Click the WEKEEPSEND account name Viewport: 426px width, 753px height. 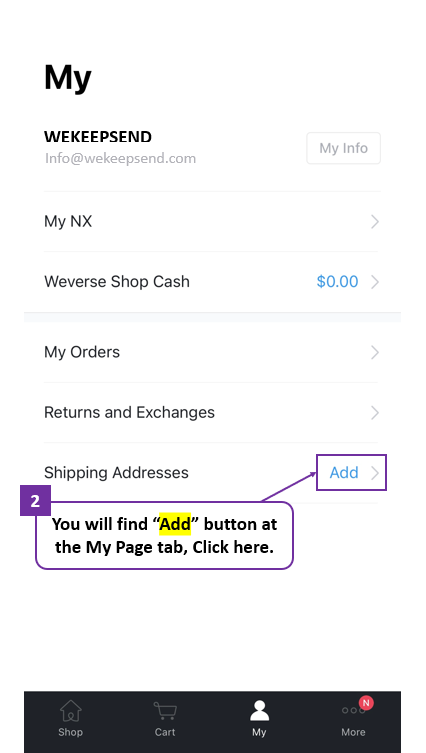(x=98, y=137)
